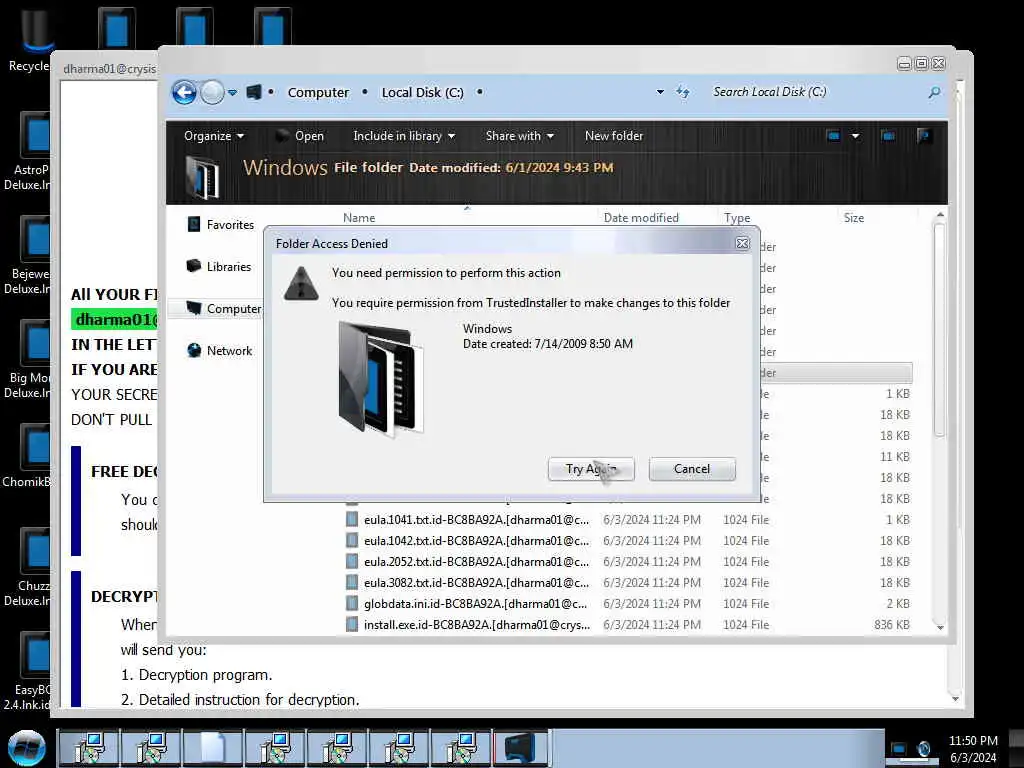
Task: Click the file list scroll-down arrow
Action: (940, 627)
